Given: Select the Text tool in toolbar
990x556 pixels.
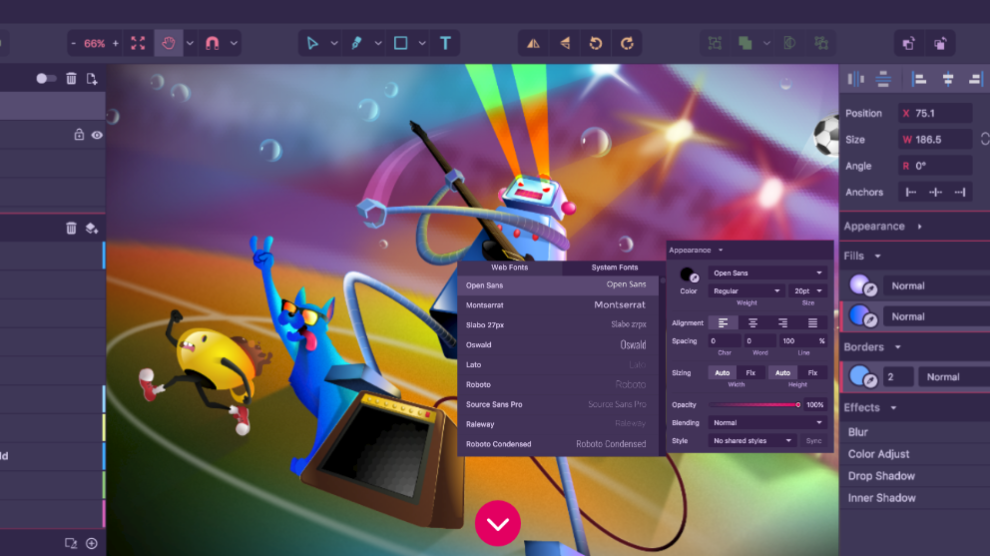Looking at the screenshot, I should (445, 43).
